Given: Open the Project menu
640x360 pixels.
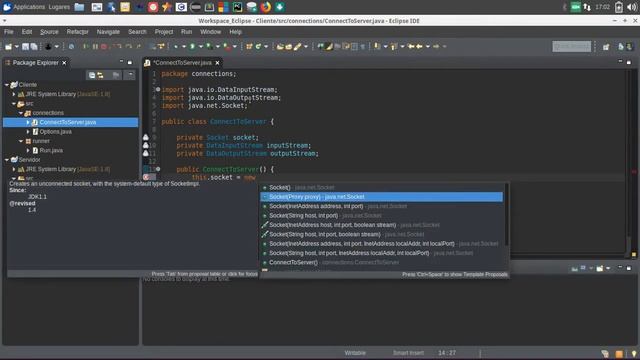Looking at the screenshot, I should 164,32.
